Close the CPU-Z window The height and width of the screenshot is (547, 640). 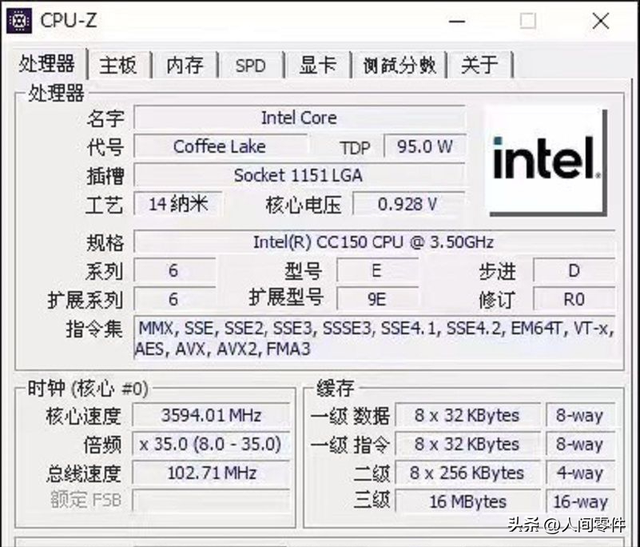pos(601,21)
